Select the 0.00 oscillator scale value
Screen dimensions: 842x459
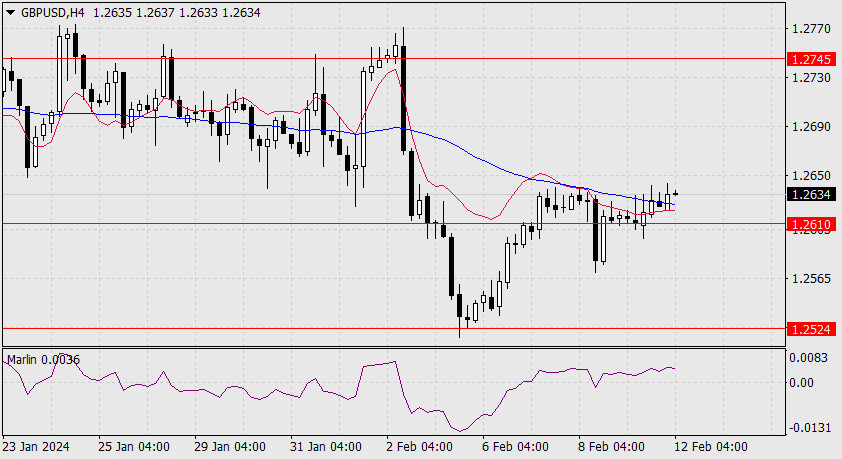point(802,383)
